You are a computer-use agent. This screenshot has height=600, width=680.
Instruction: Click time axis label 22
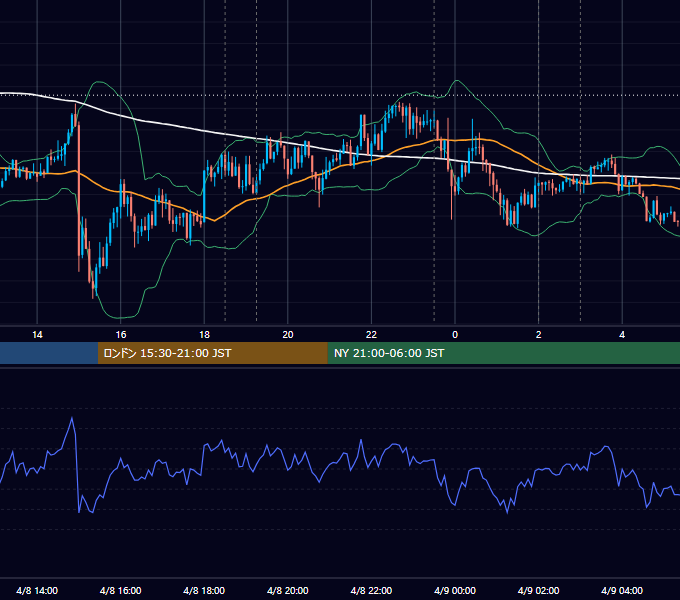pyautogui.click(x=371, y=335)
